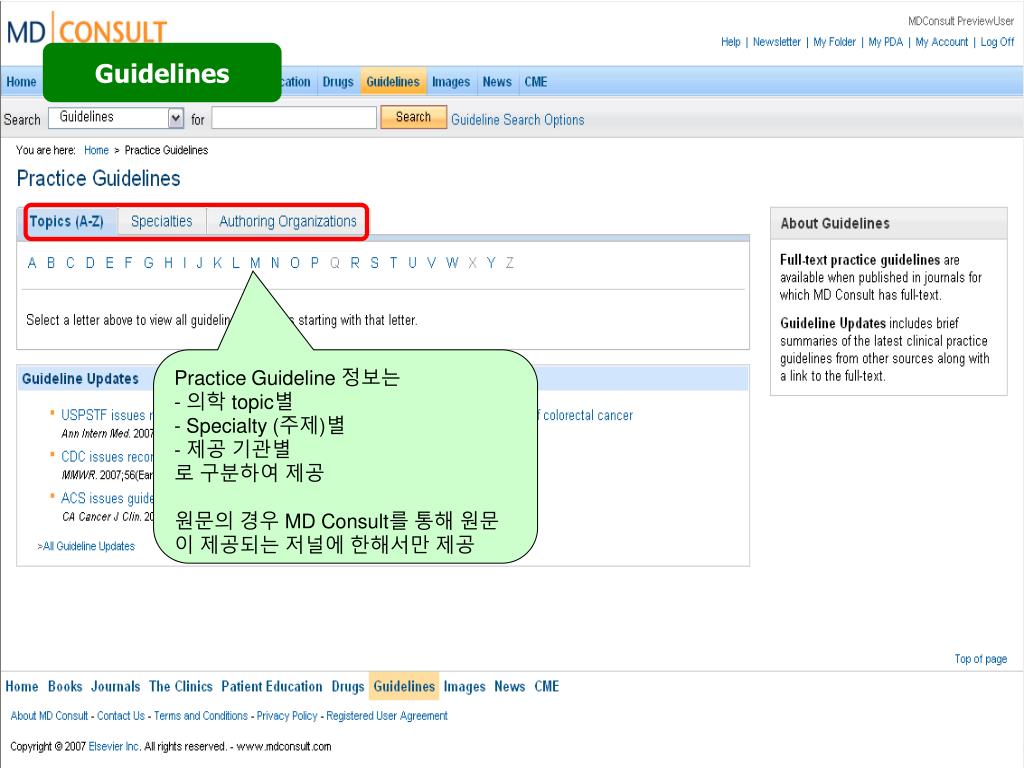The height and width of the screenshot is (768, 1024).
Task: Select the Guidelines tab in the top navigation bar
Action: pos(392,82)
